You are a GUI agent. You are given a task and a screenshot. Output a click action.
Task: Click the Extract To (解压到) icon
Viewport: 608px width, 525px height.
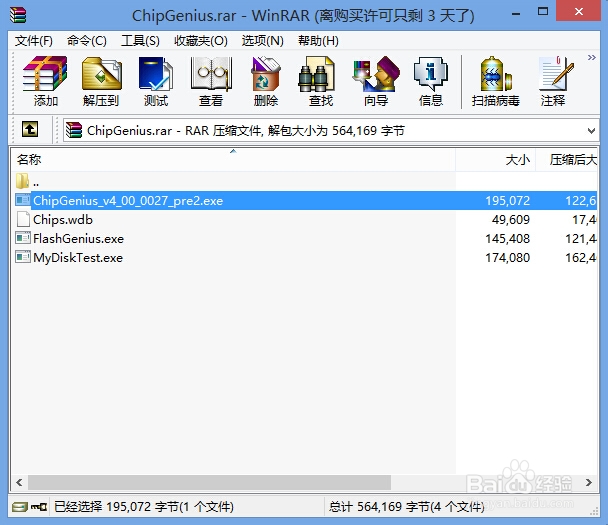pos(101,81)
